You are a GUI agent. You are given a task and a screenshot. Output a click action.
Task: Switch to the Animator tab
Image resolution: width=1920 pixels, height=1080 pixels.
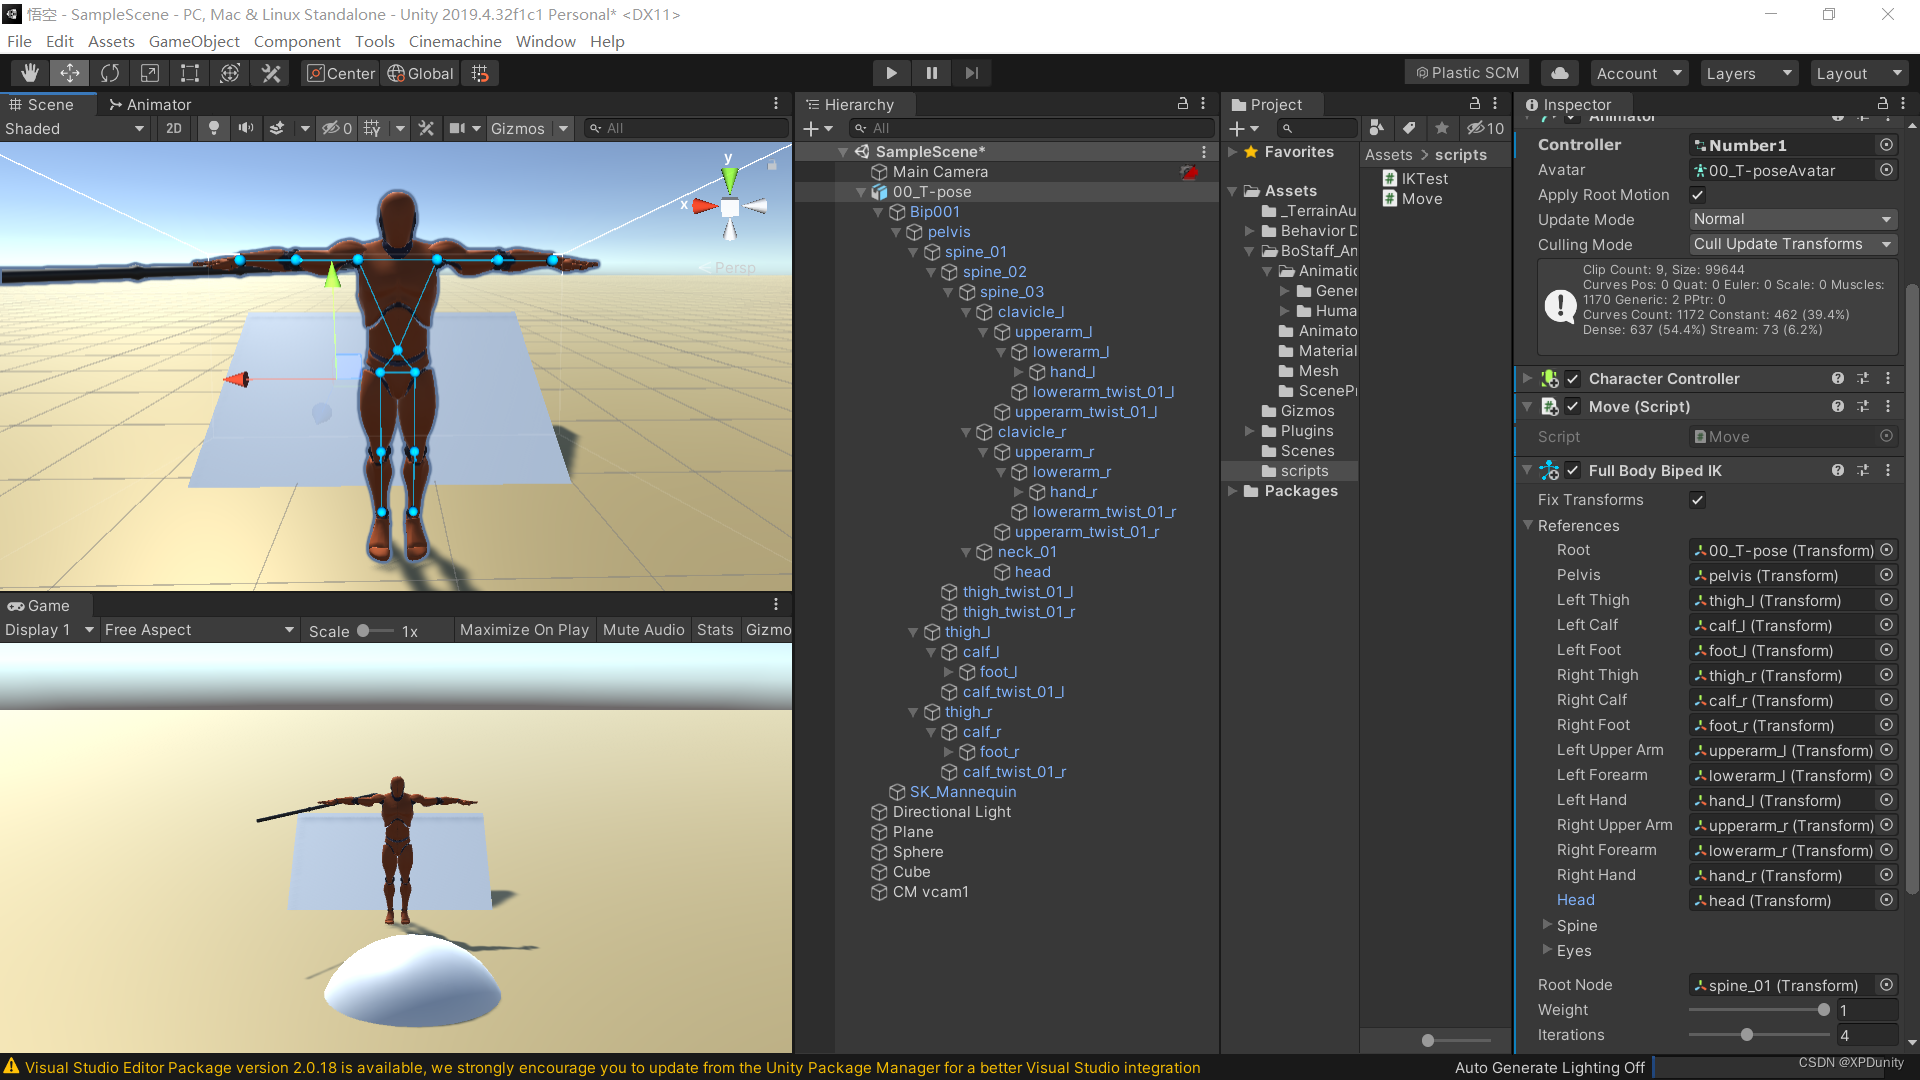(x=149, y=104)
